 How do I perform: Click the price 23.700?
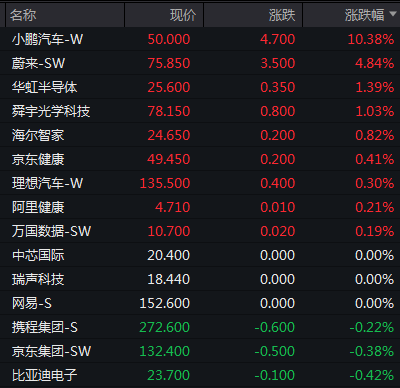tap(169, 375)
